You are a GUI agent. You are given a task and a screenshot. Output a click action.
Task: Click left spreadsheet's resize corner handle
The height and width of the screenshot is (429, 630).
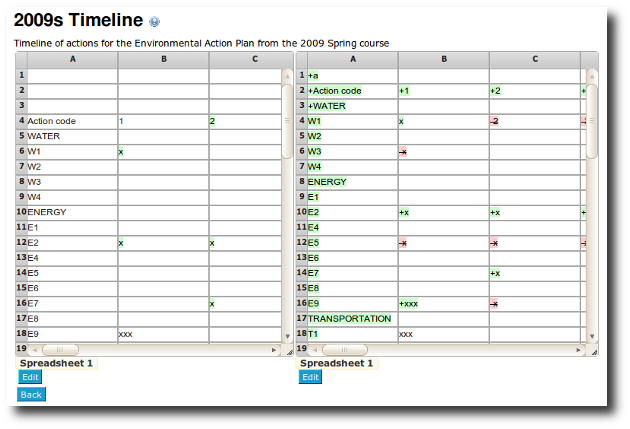[289, 352]
